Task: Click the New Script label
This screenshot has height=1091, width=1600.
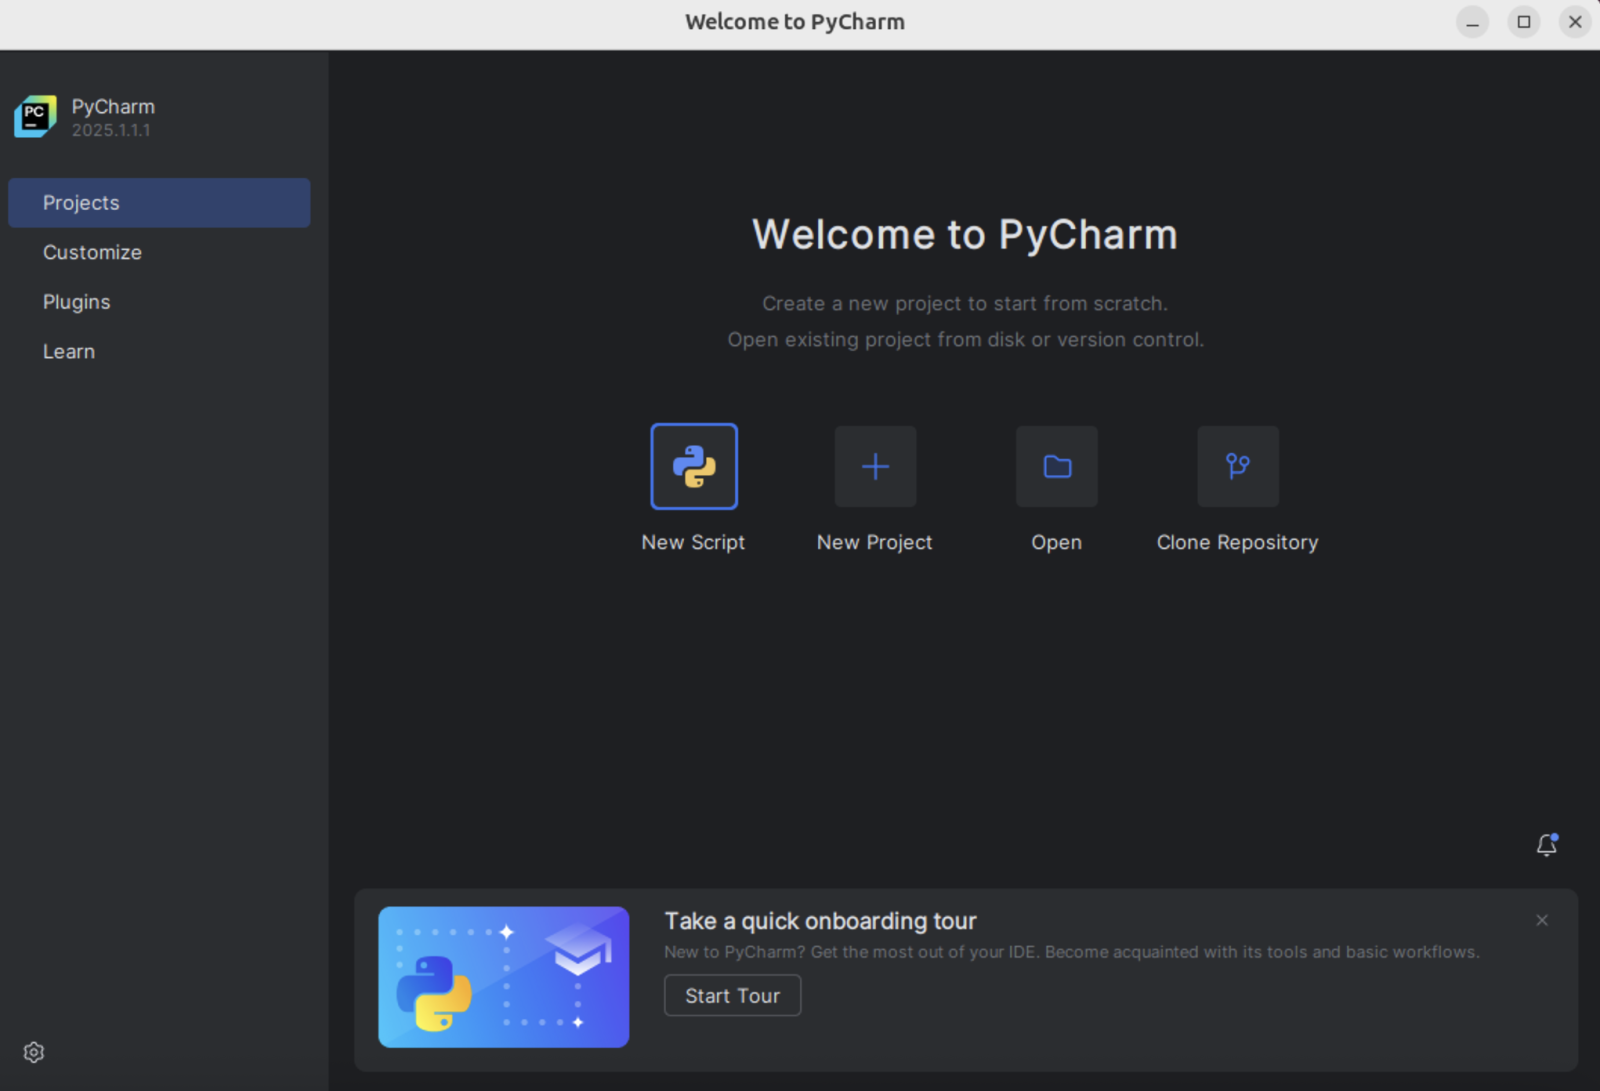Action: coord(693,542)
